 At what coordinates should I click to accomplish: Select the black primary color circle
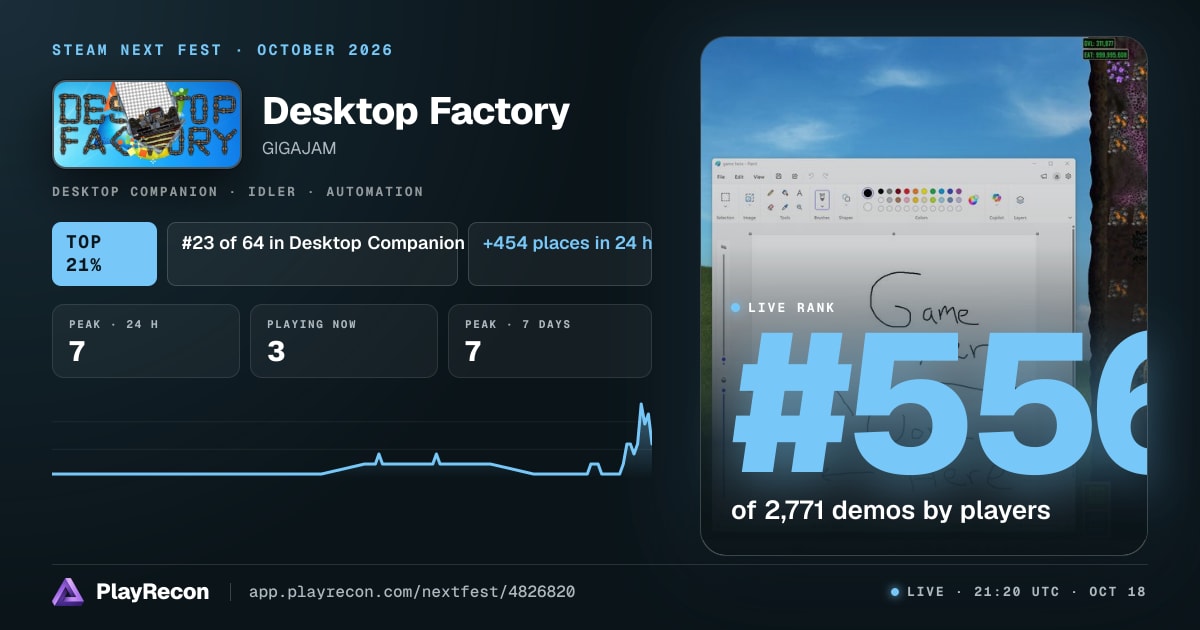pos(868,193)
